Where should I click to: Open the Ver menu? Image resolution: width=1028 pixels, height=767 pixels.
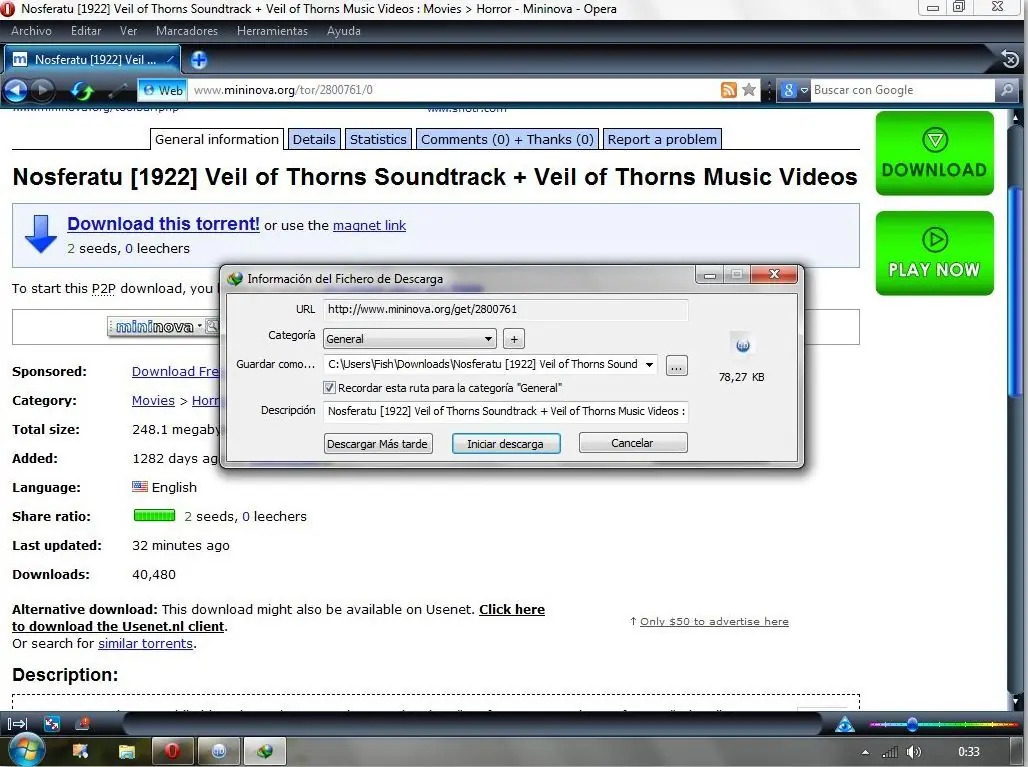click(128, 31)
